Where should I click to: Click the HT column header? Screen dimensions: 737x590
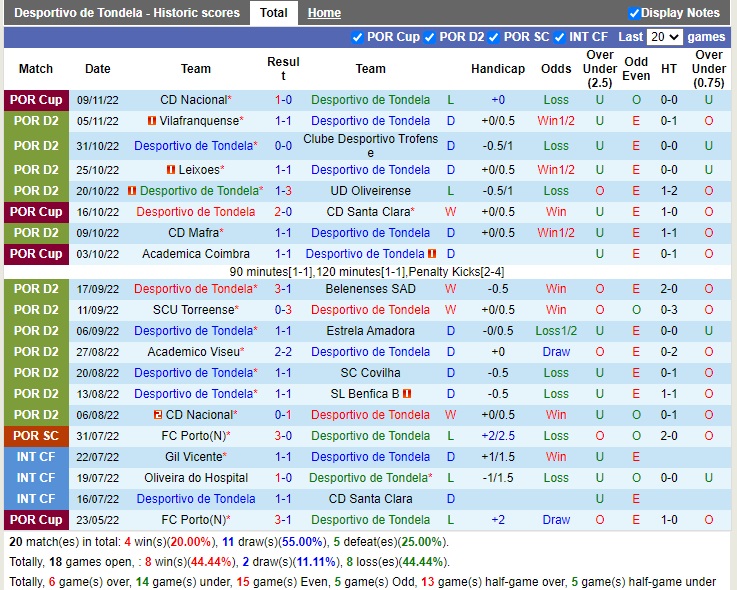tap(669, 69)
